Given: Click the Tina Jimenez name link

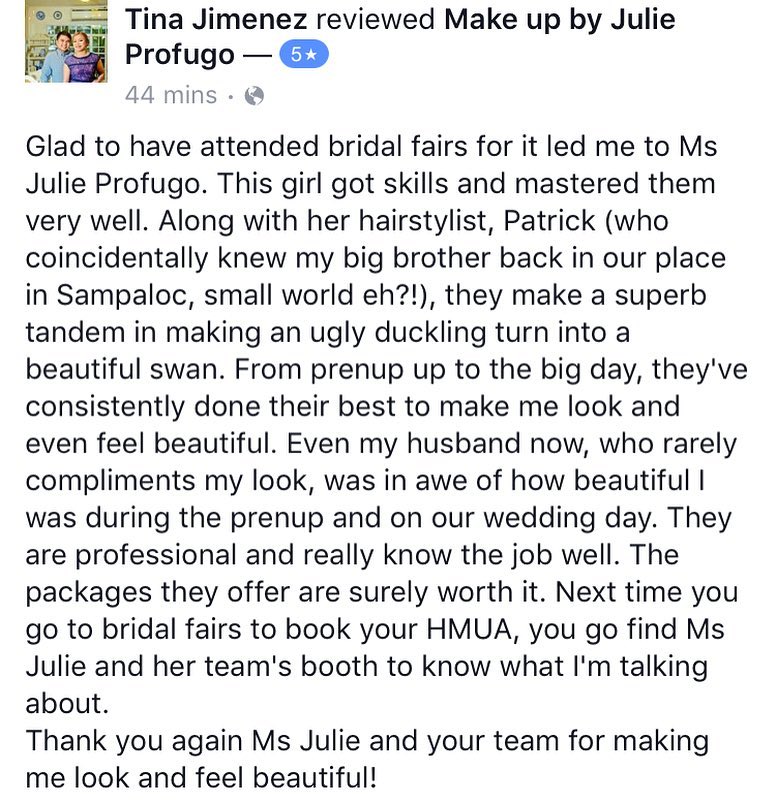Looking at the screenshot, I should (x=216, y=19).
